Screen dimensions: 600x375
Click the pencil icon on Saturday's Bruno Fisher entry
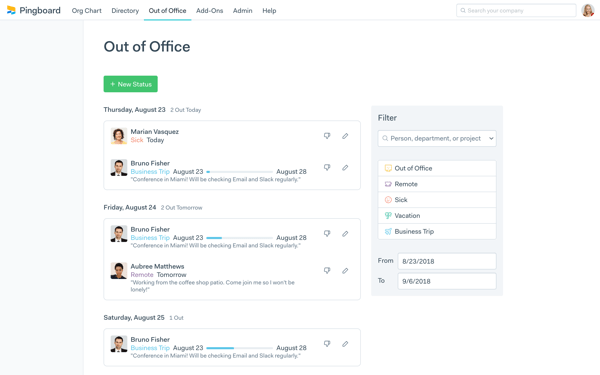coord(345,344)
